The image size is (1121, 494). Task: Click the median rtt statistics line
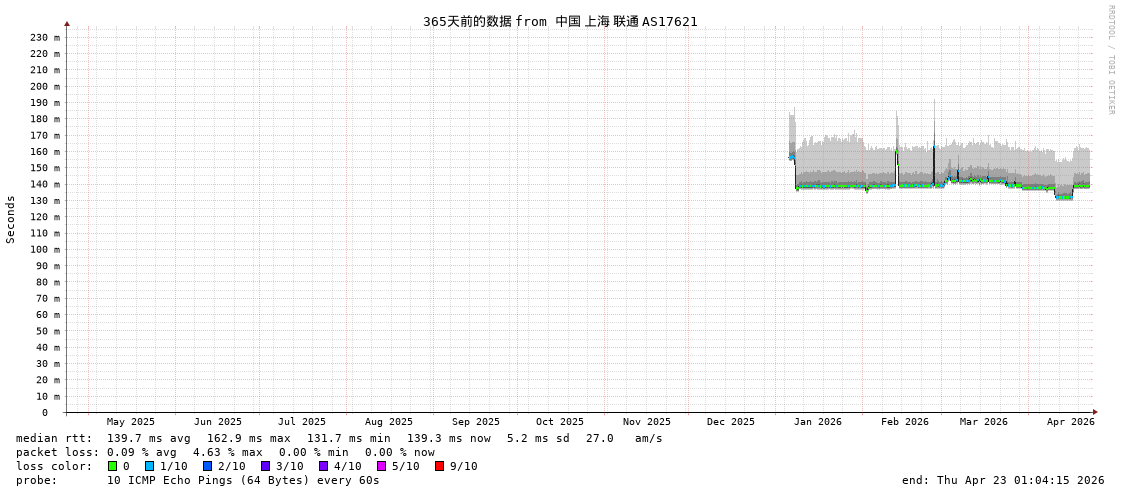(x=339, y=438)
